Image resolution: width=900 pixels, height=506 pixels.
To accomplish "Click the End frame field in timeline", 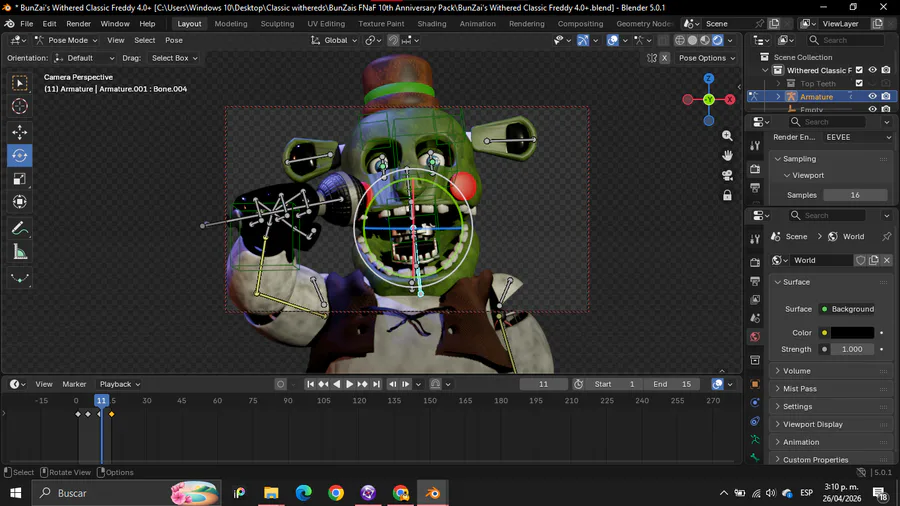I will pyautogui.click(x=672, y=384).
